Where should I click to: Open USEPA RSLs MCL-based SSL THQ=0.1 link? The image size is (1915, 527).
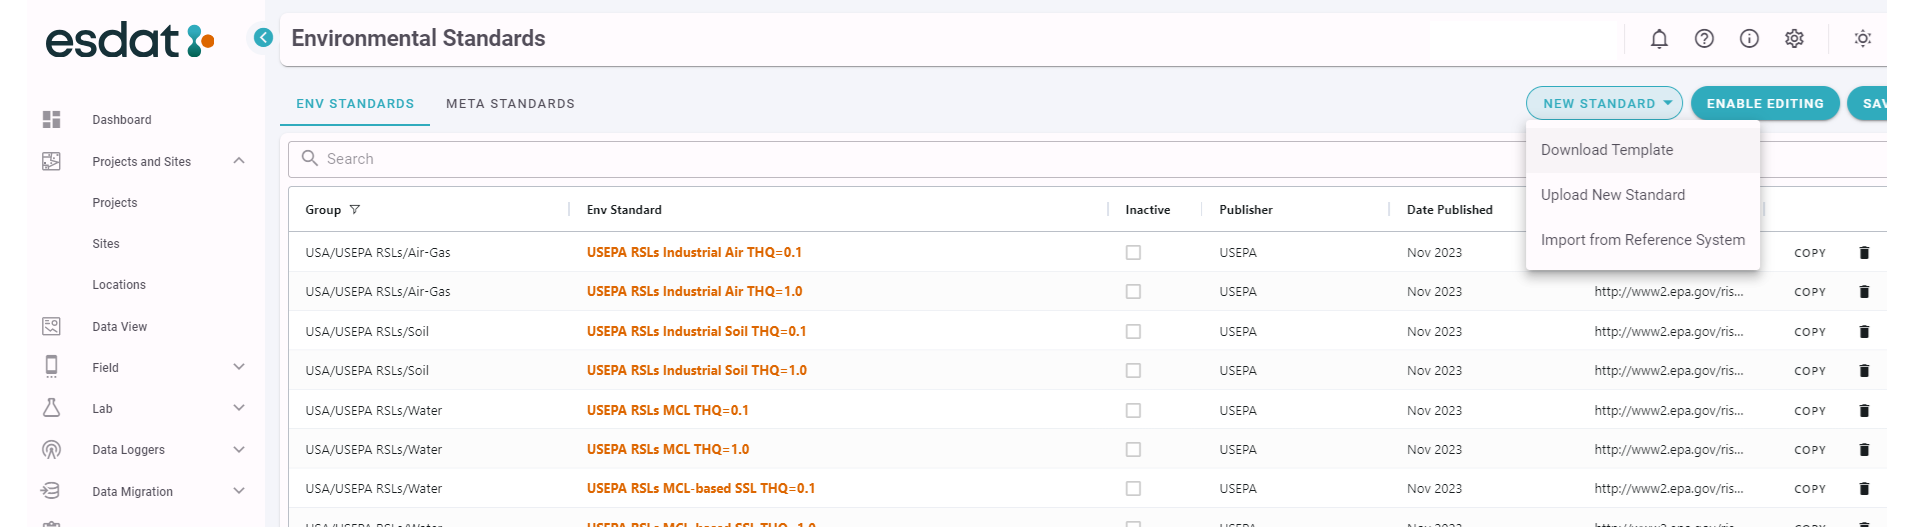coord(701,489)
